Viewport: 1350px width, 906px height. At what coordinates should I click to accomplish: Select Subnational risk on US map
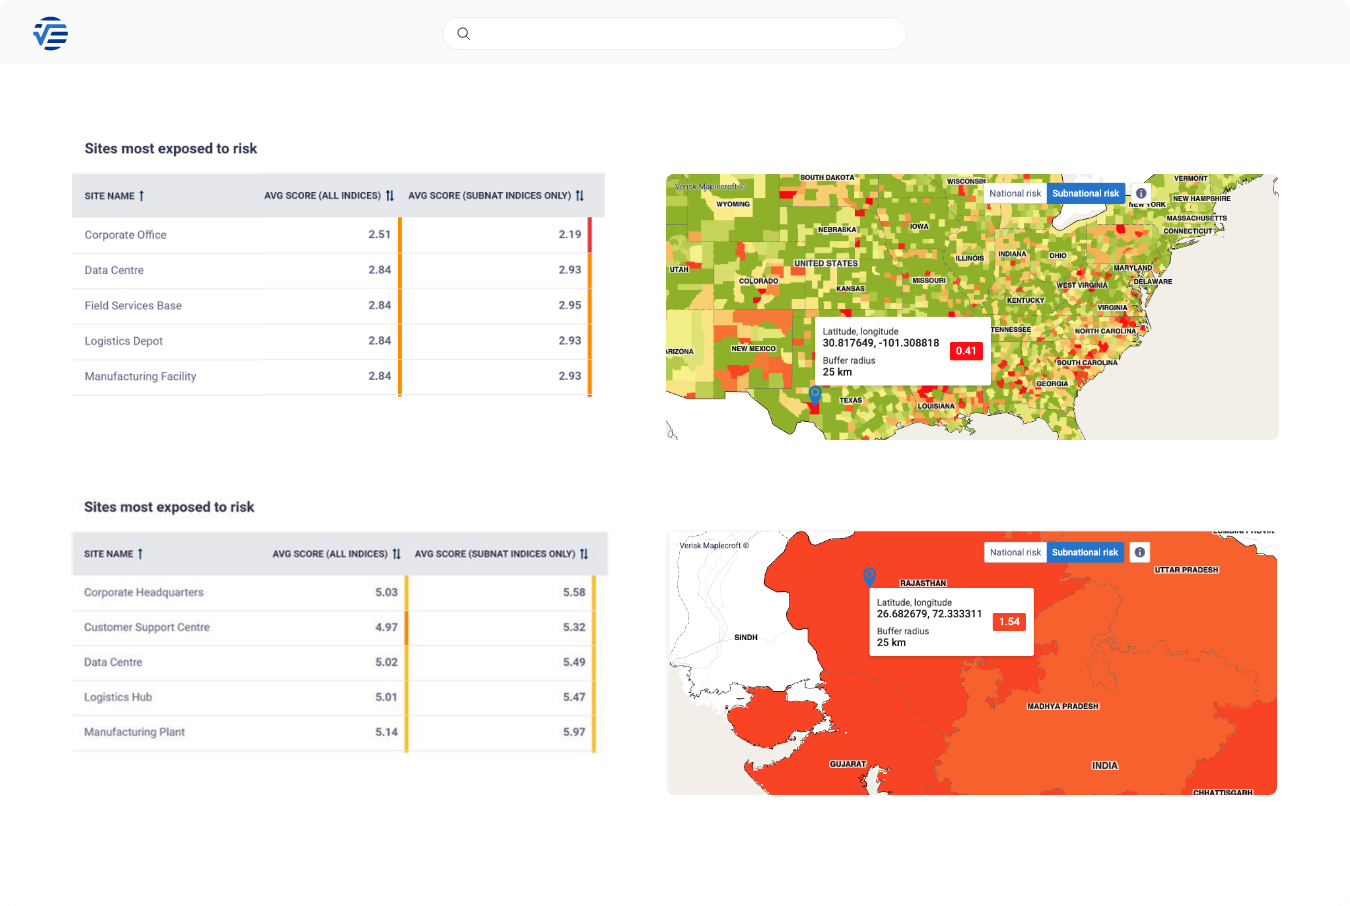point(1085,193)
